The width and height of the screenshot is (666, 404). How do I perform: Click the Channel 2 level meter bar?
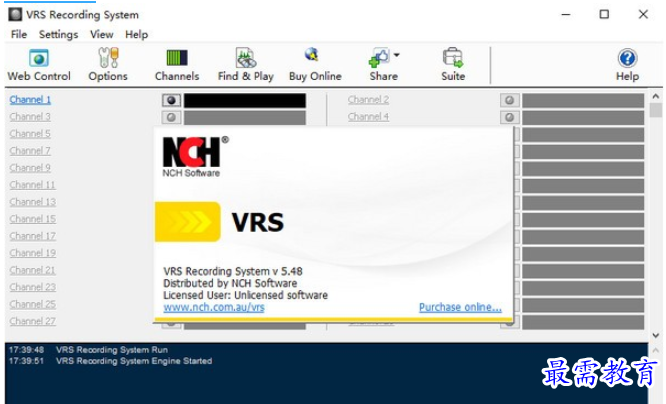(x=583, y=101)
